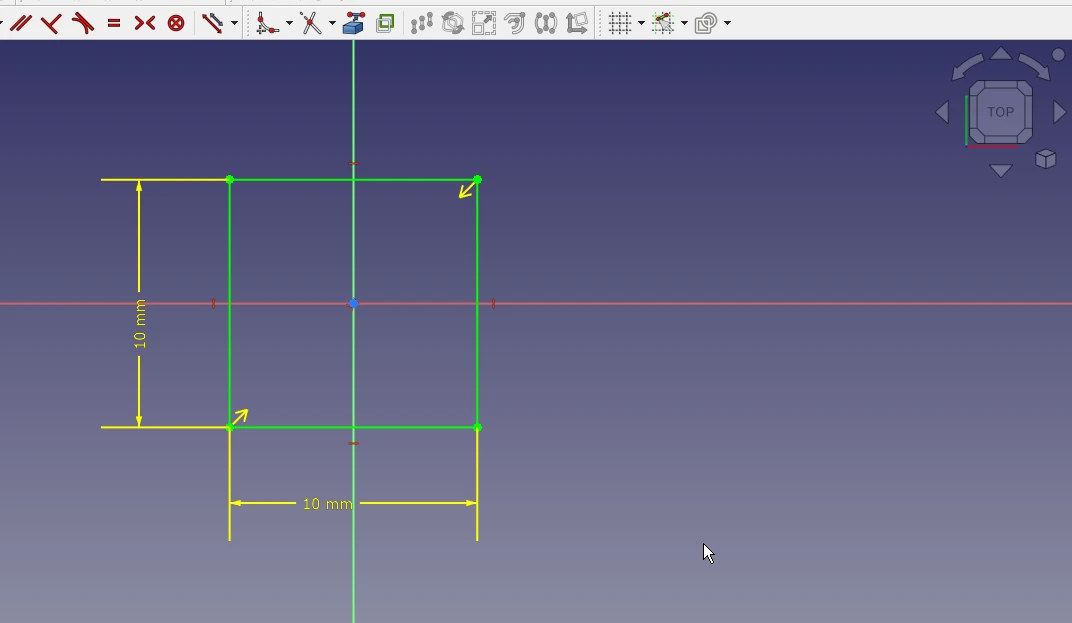Select the horizontal 10 mm dimension label
Screen dimensions: 1072x623
[327, 503]
